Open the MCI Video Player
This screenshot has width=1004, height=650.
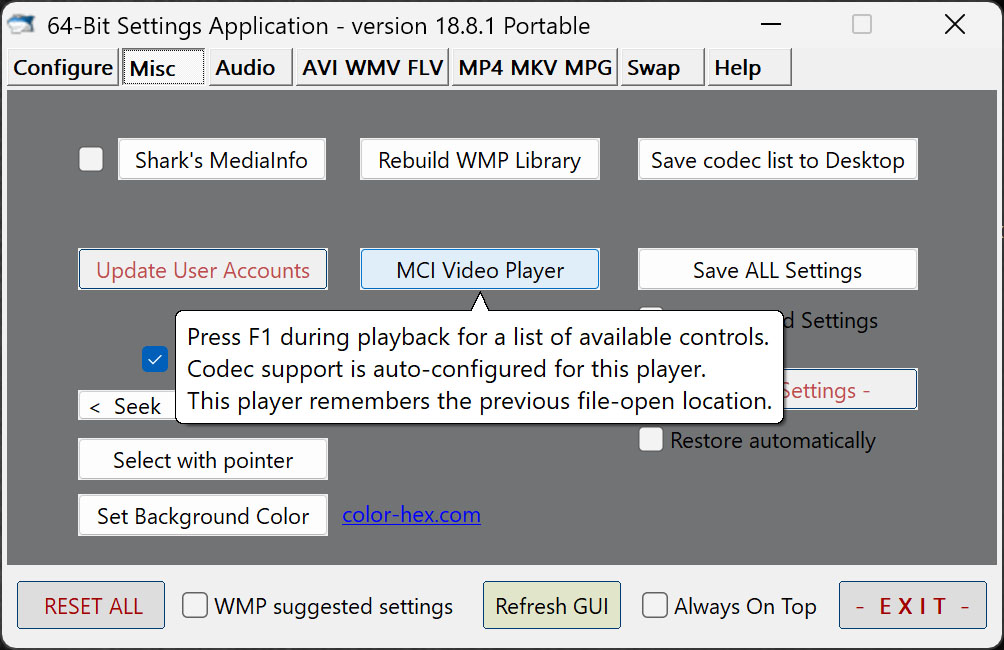tap(480, 270)
